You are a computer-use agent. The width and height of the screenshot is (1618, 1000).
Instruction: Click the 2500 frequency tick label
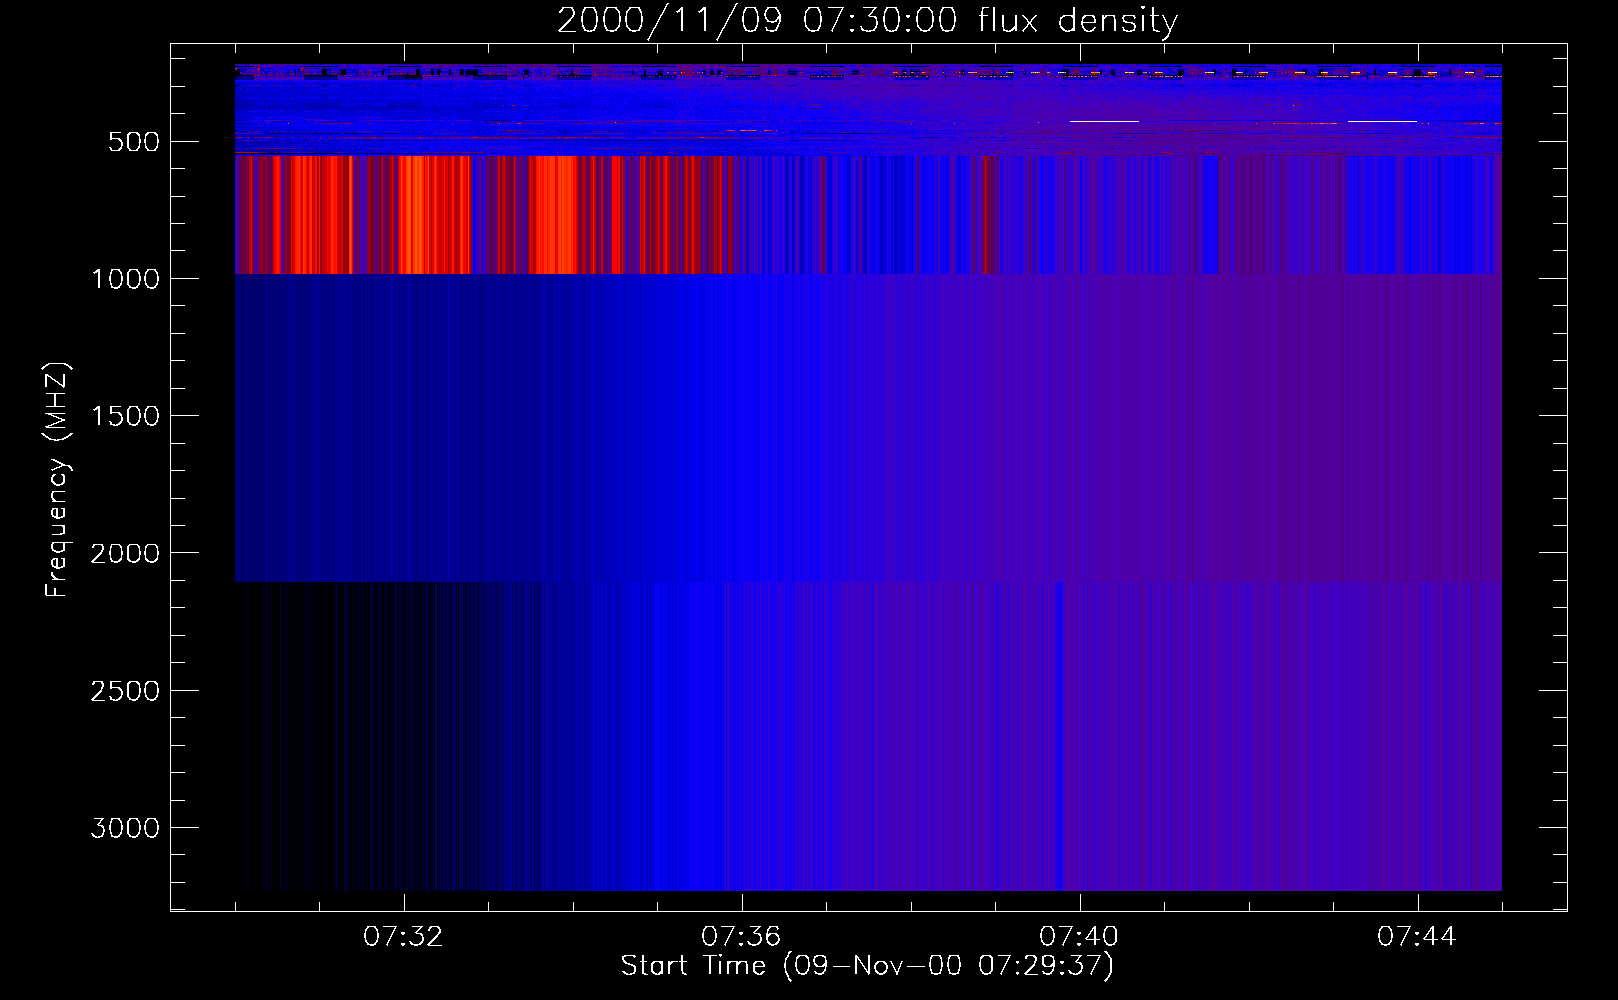point(125,691)
